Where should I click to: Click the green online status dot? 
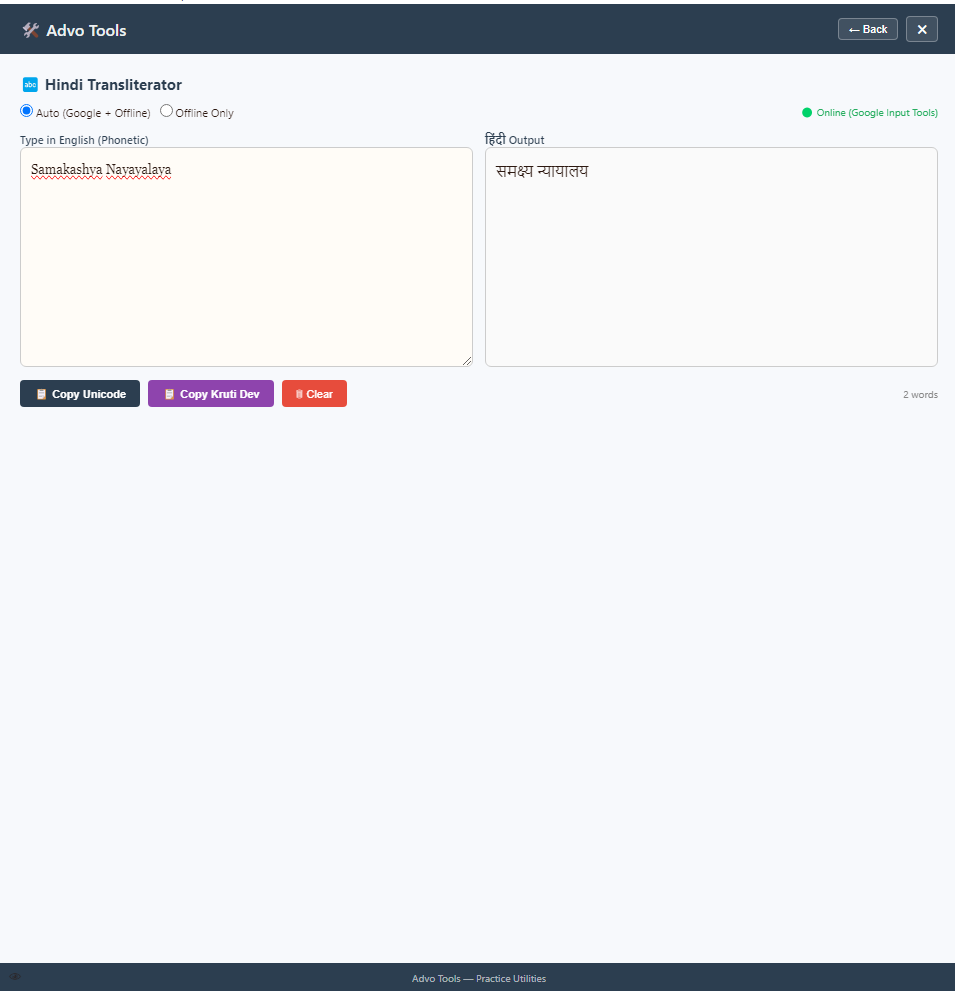click(807, 112)
